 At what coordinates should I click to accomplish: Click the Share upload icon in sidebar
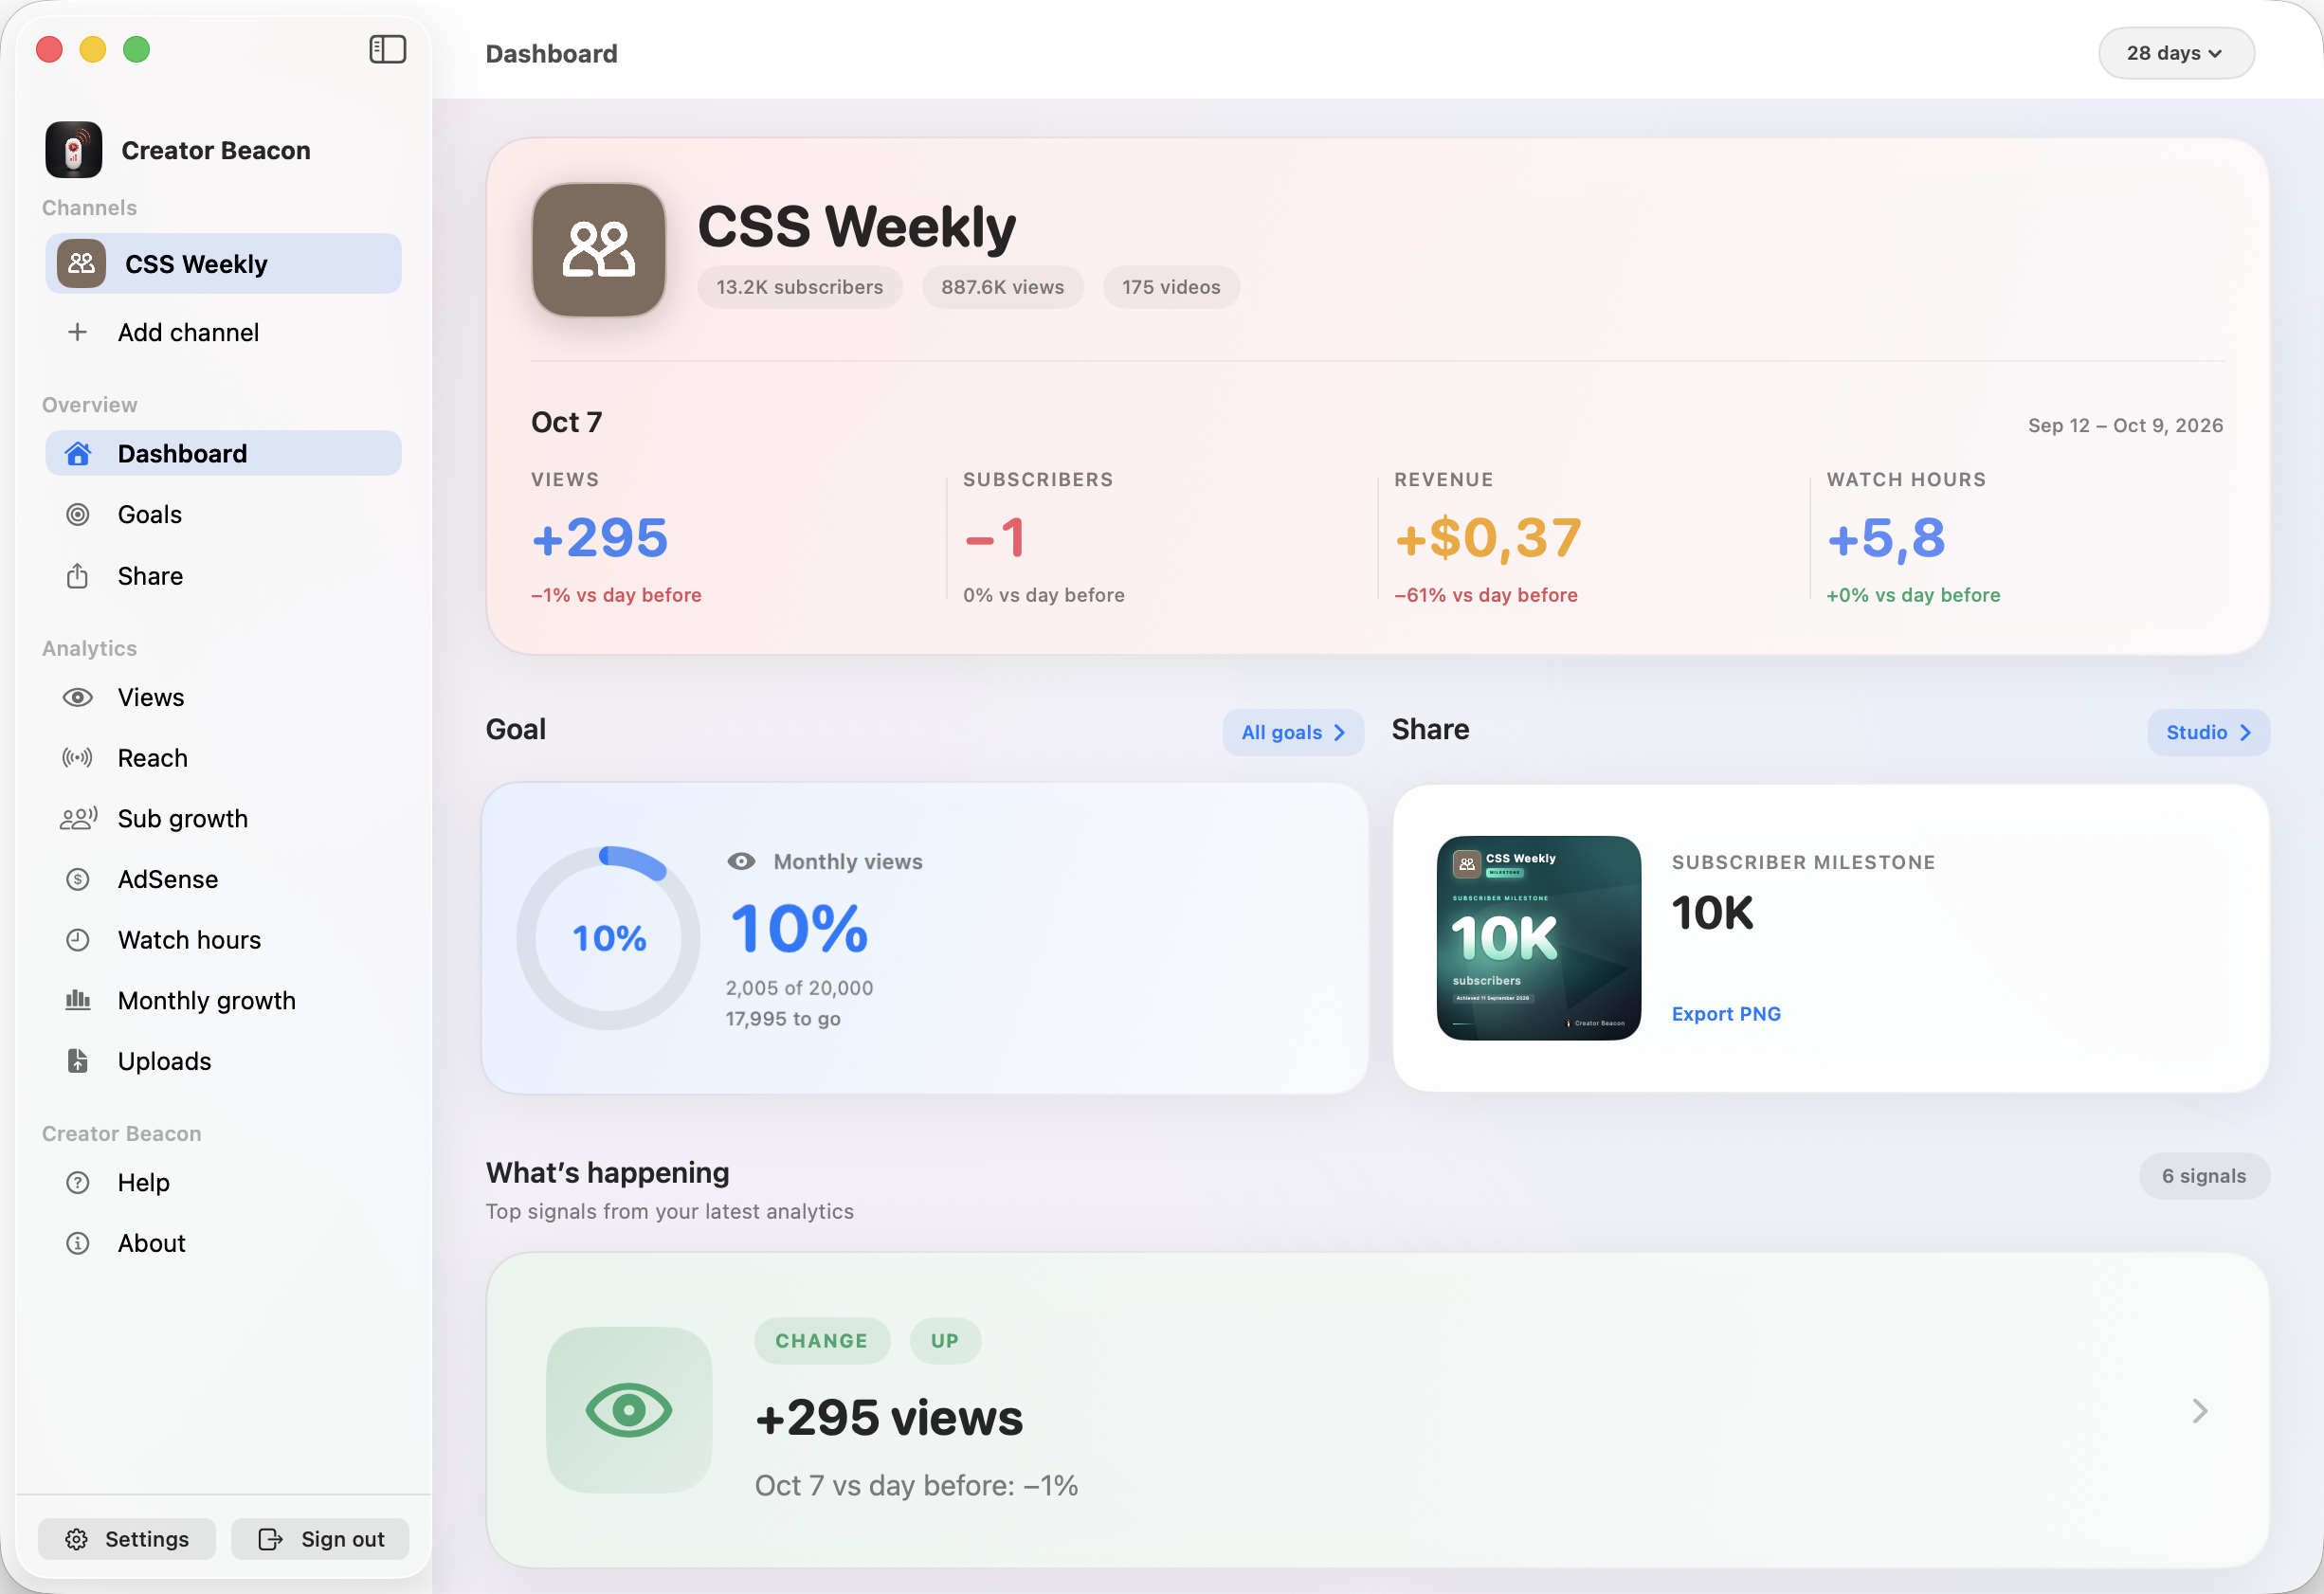[77, 576]
